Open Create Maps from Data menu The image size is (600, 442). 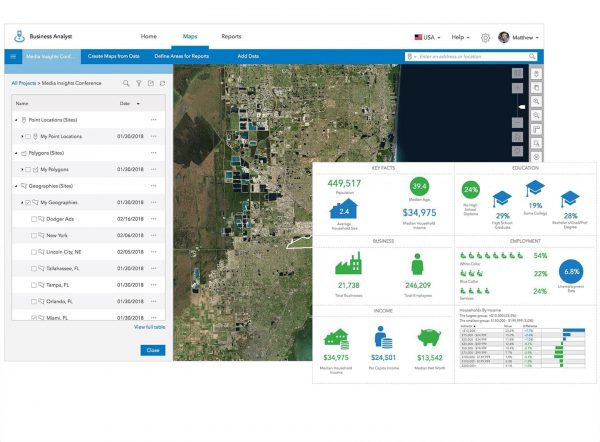pos(114,56)
